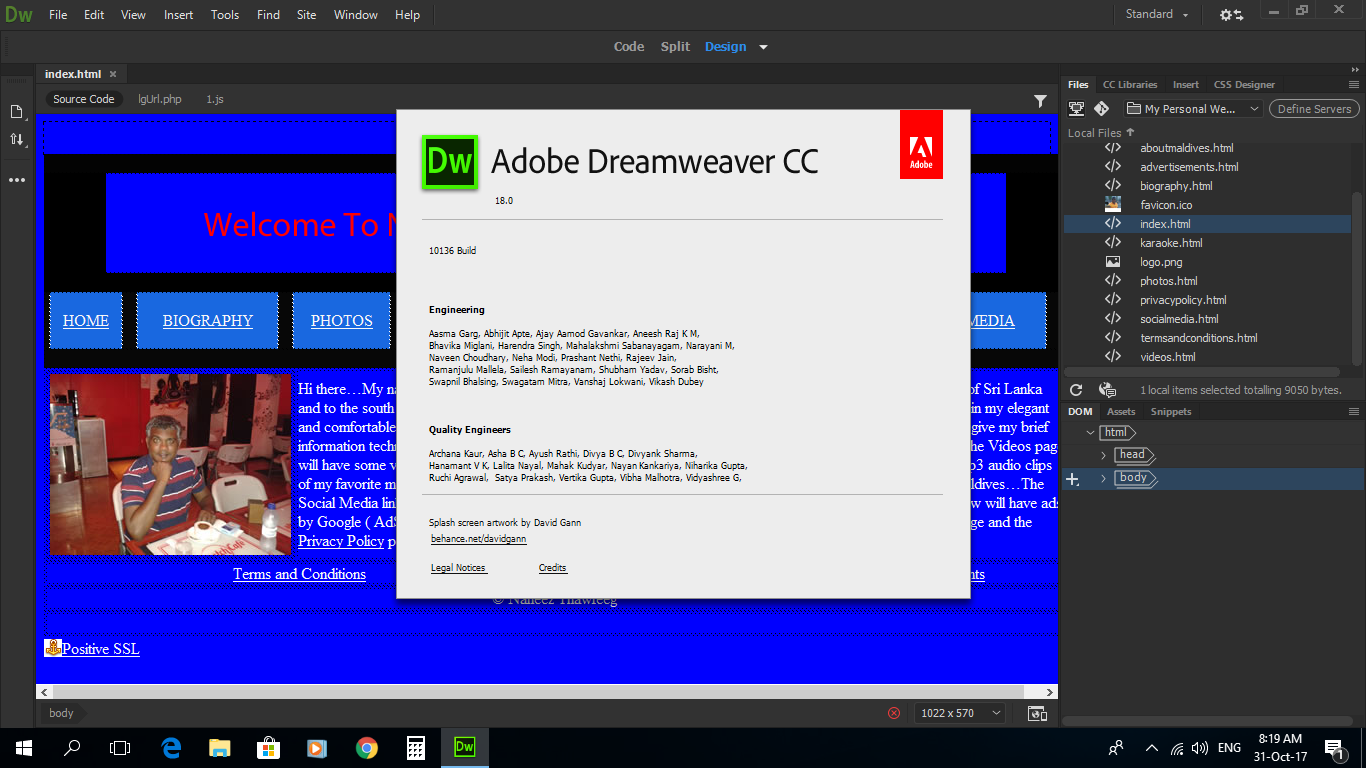This screenshot has width=1366, height=768.
Task: Launch Google Chrome from taskbar
Action: click(367, 747)
